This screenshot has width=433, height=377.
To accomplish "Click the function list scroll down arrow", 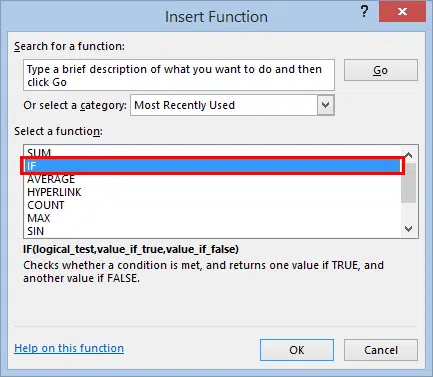I will click(x=409, y=229).
